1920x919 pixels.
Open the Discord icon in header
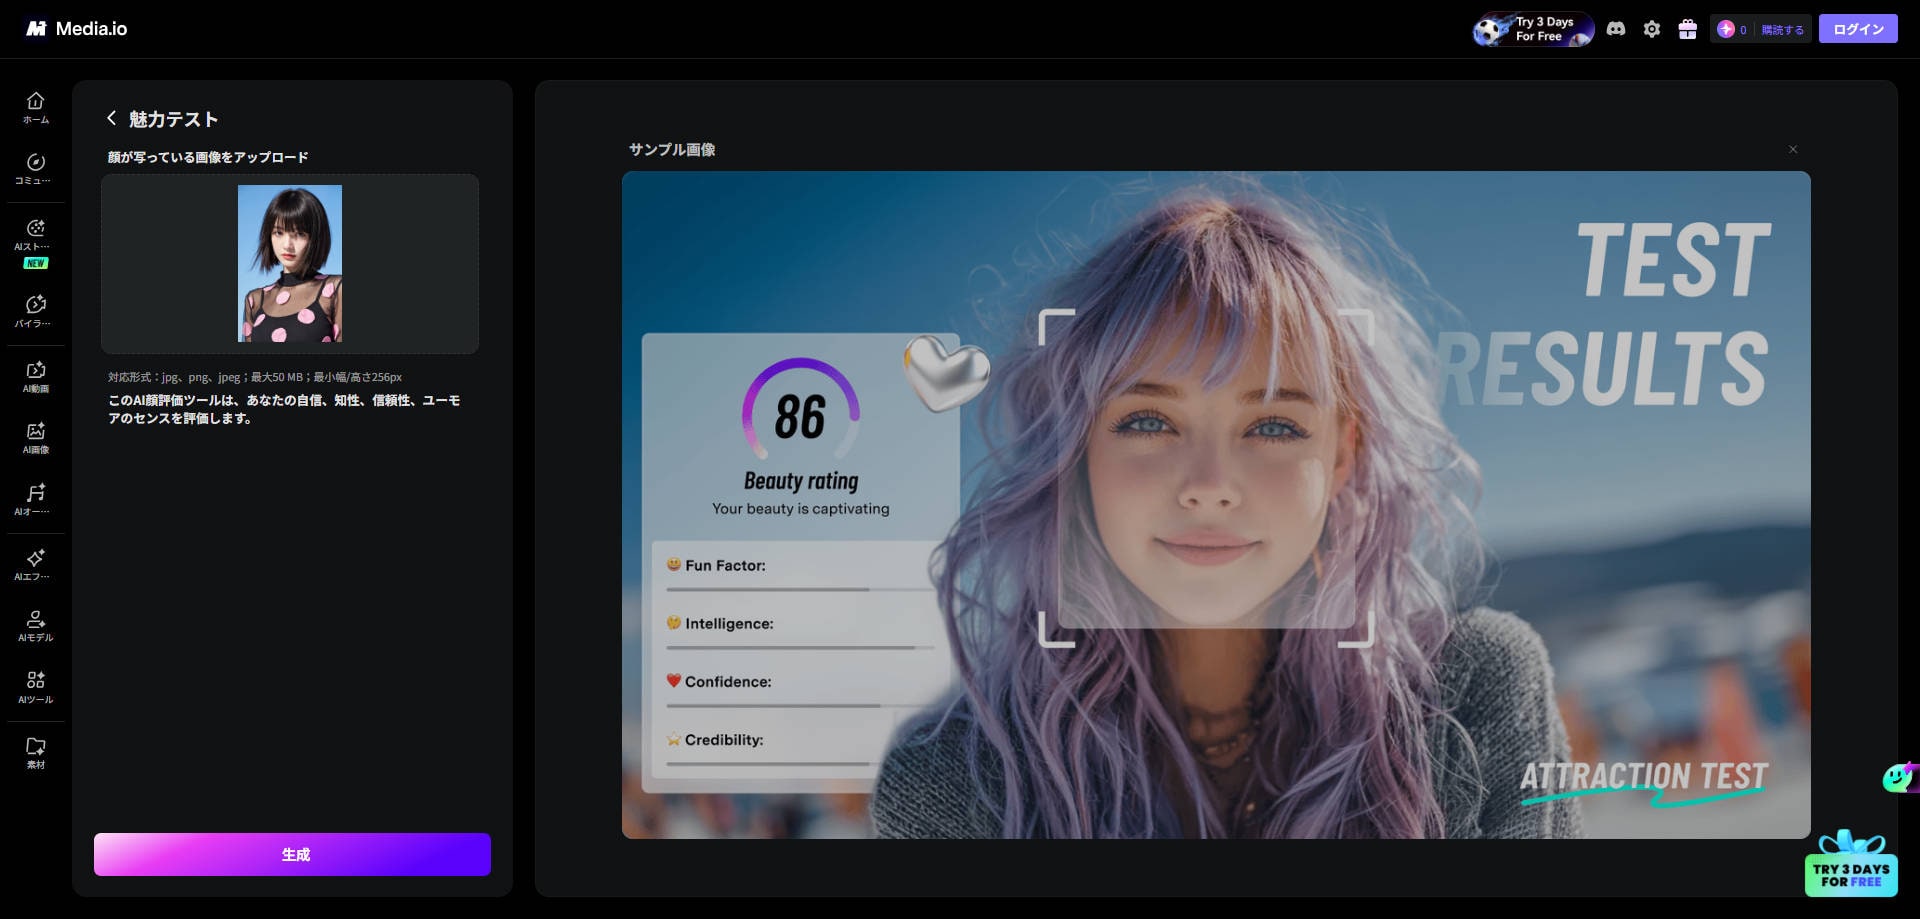(1616, 29)
